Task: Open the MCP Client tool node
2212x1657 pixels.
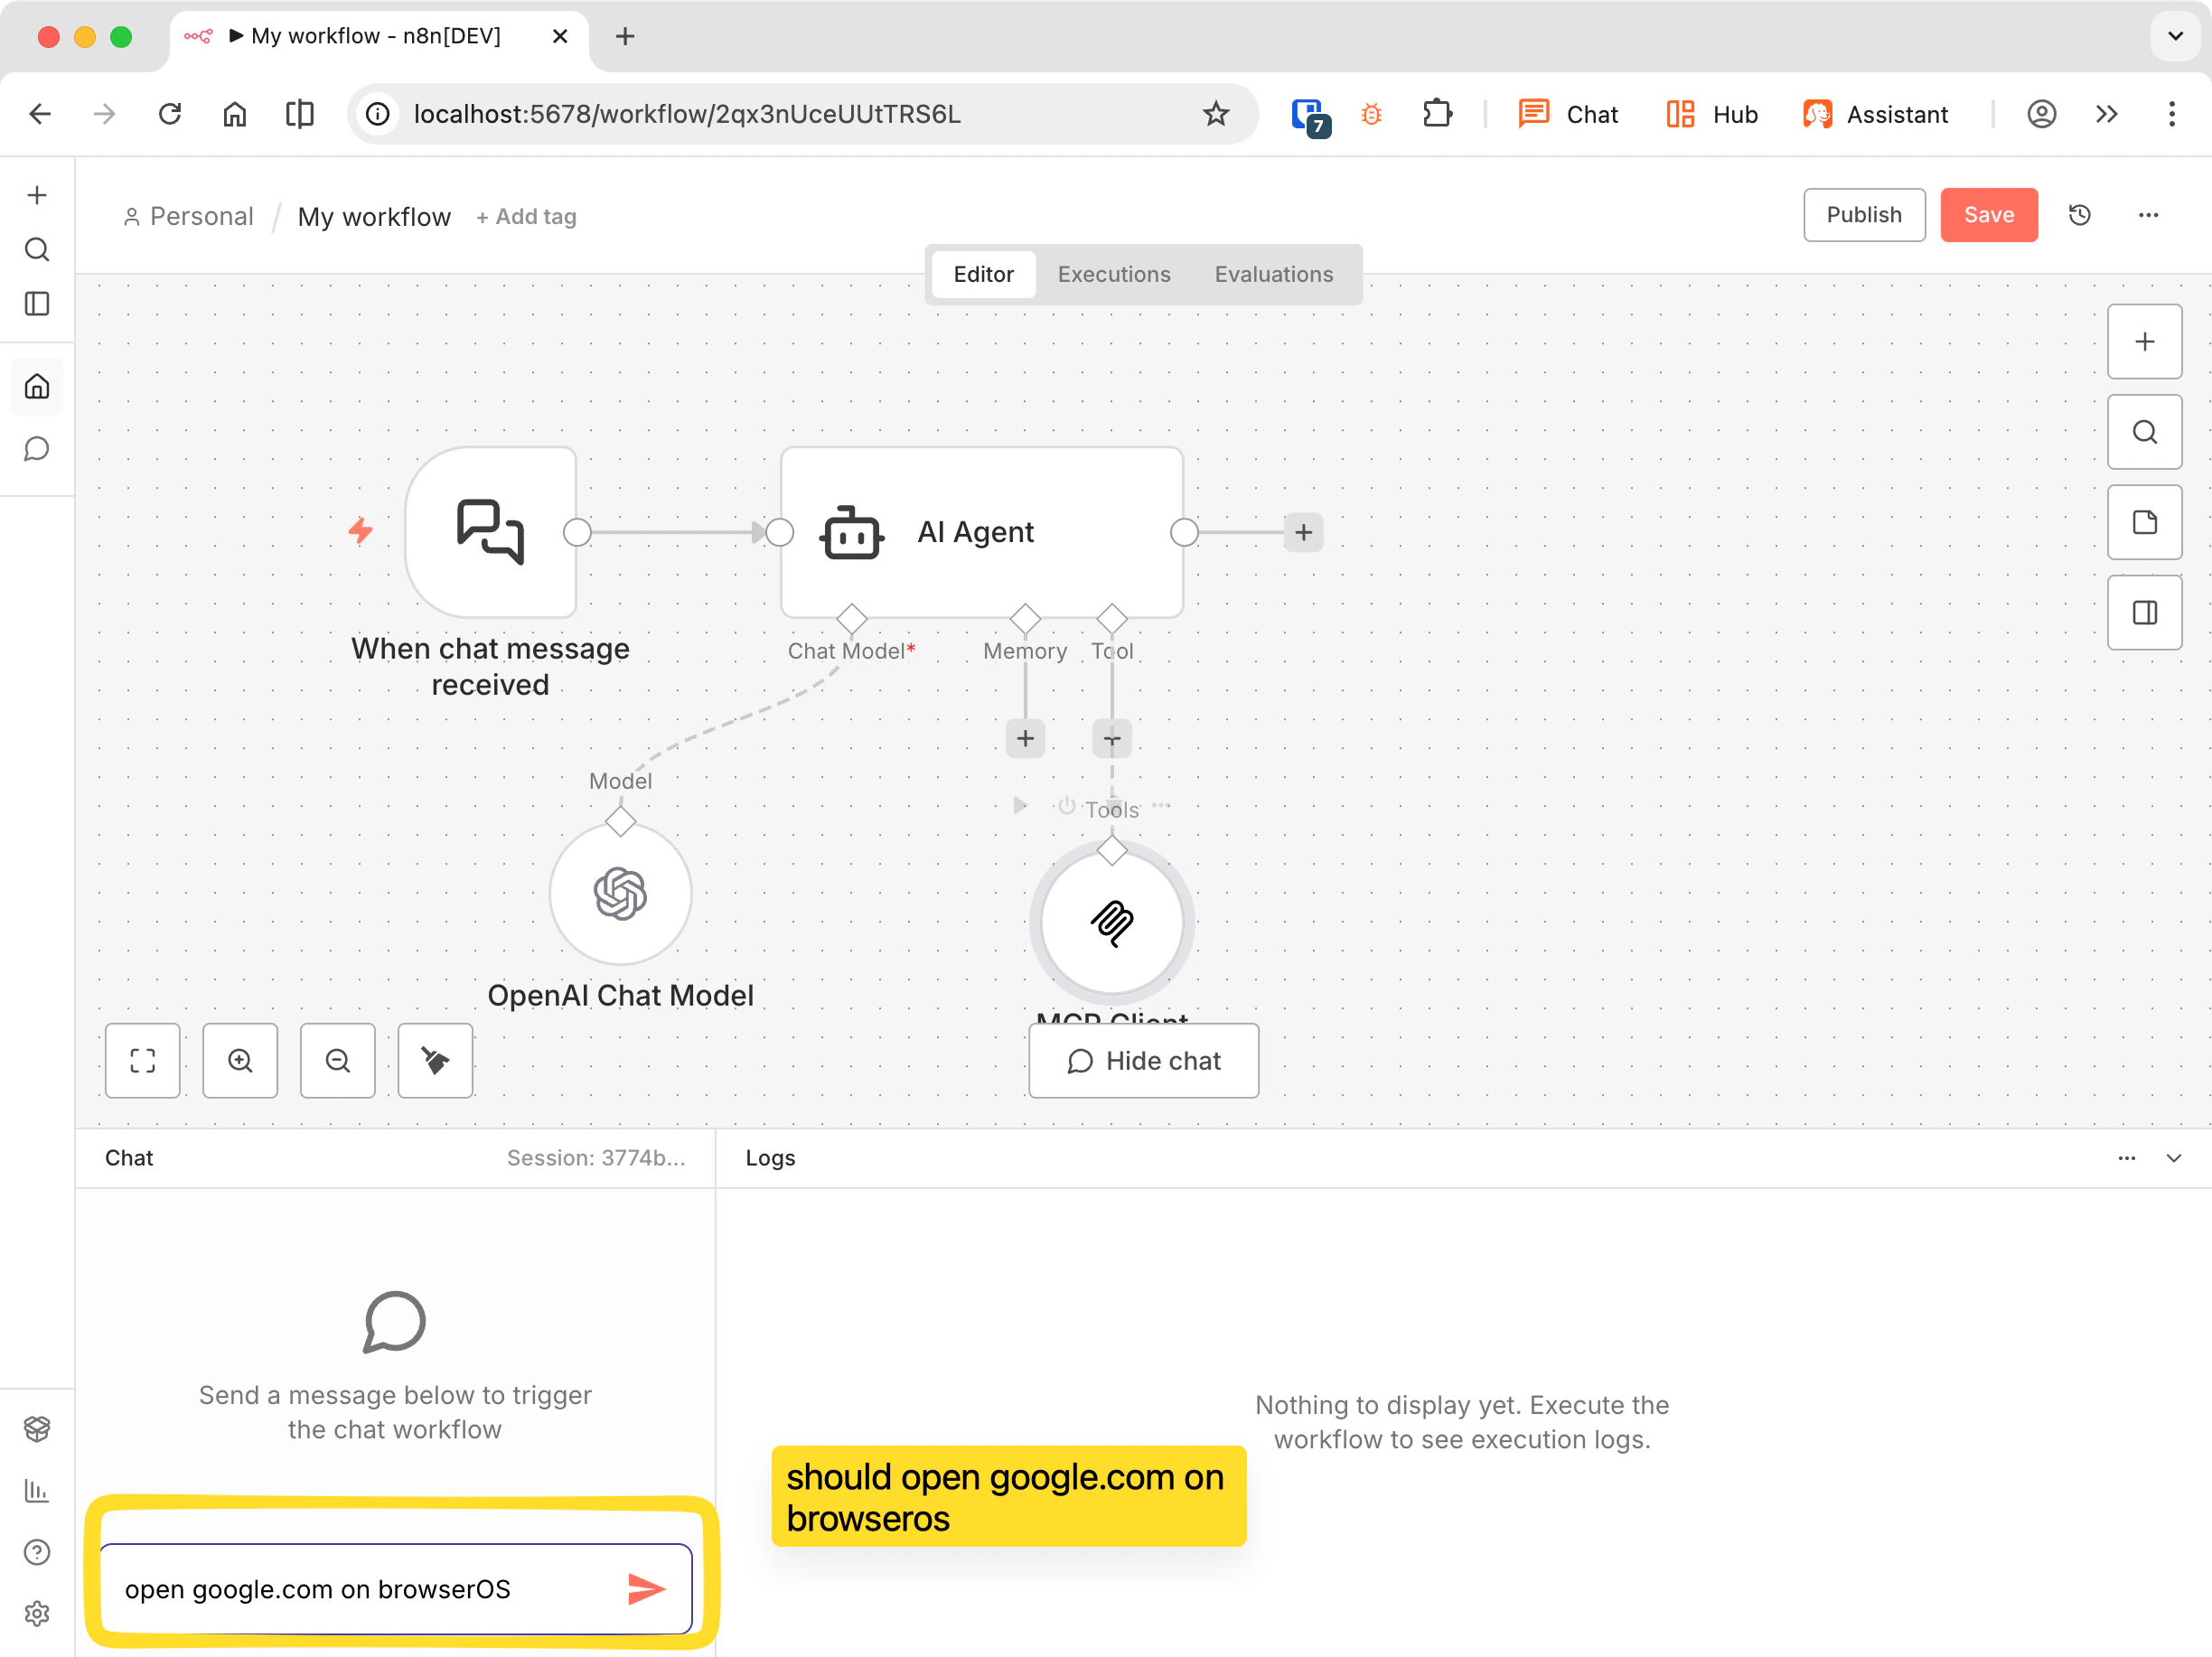Action: 1111,922
